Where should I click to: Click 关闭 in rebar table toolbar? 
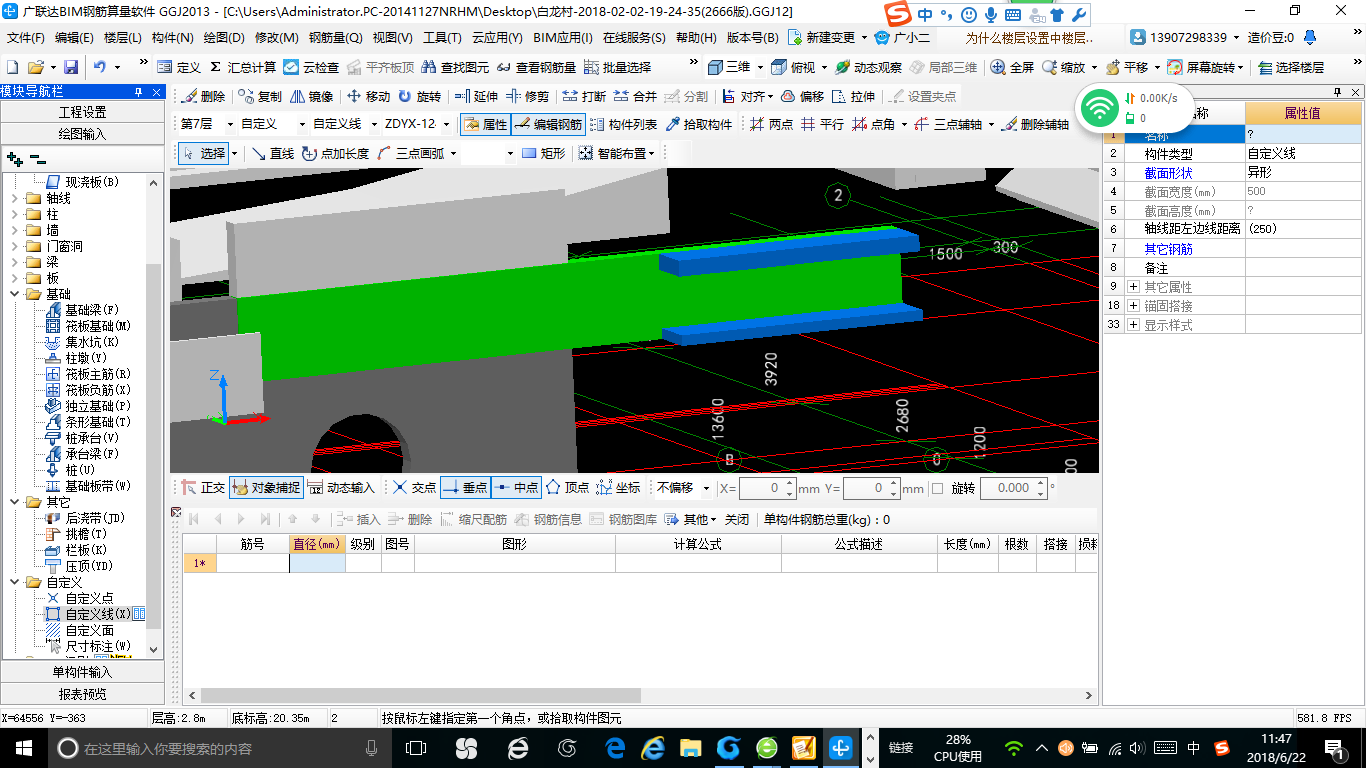tap(737, 519)
